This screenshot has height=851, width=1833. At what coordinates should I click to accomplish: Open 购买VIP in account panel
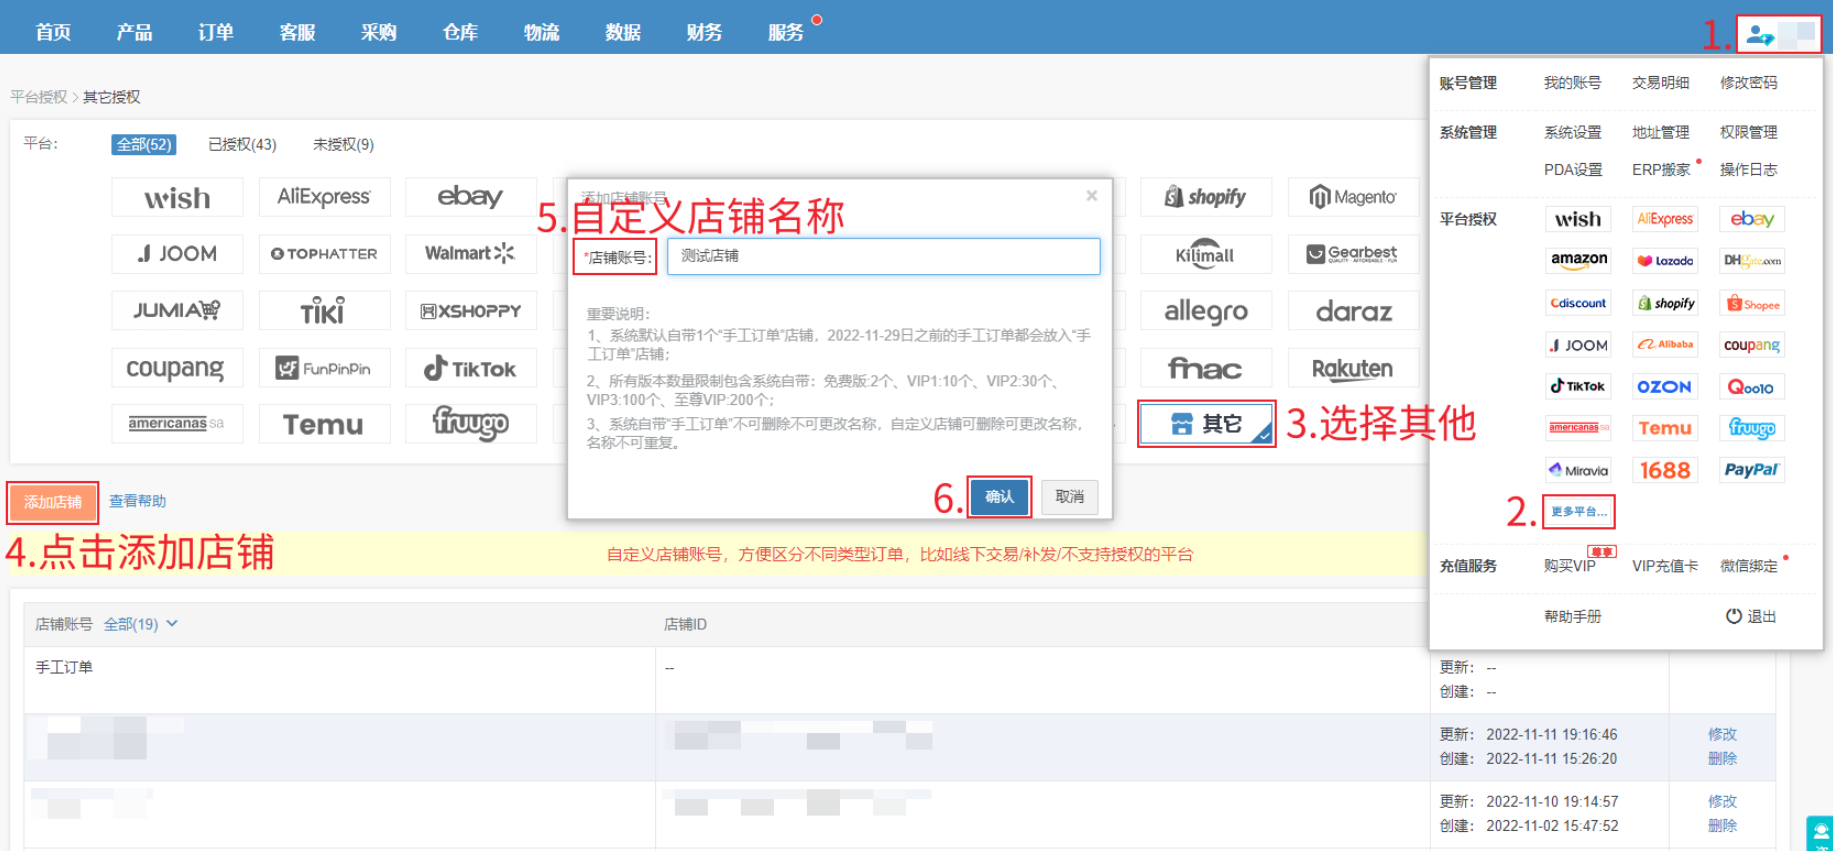click(1570, 566)
